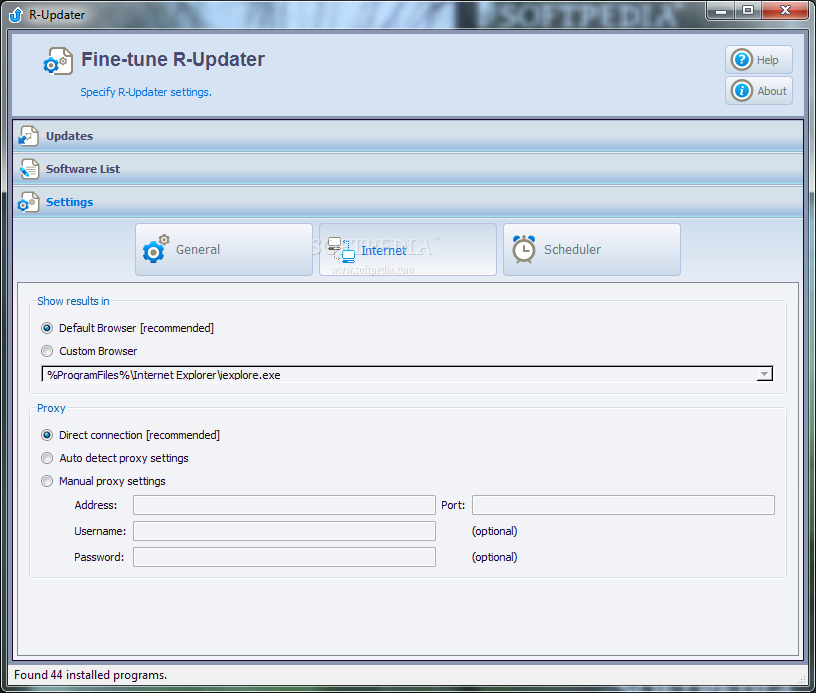Click 'Found 44 installed programs.' status text
The height and width of the screenshot is (693, 816).
click(x=91, y=675)
